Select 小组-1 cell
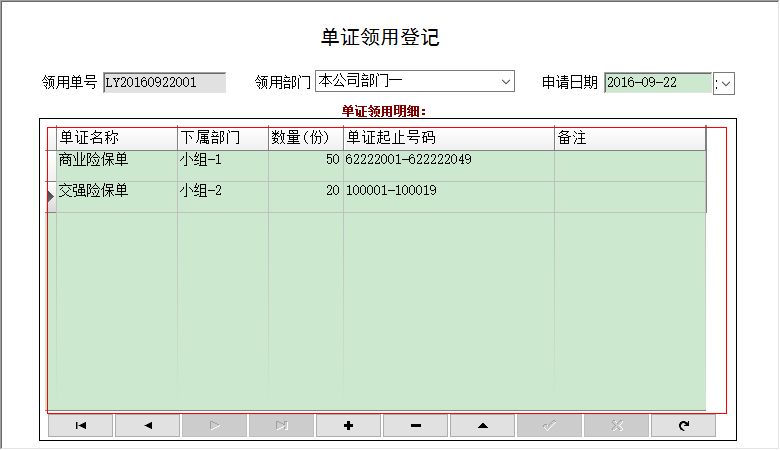Image resolution: width=780 pixels, height=450 pixels. (223, 166)
